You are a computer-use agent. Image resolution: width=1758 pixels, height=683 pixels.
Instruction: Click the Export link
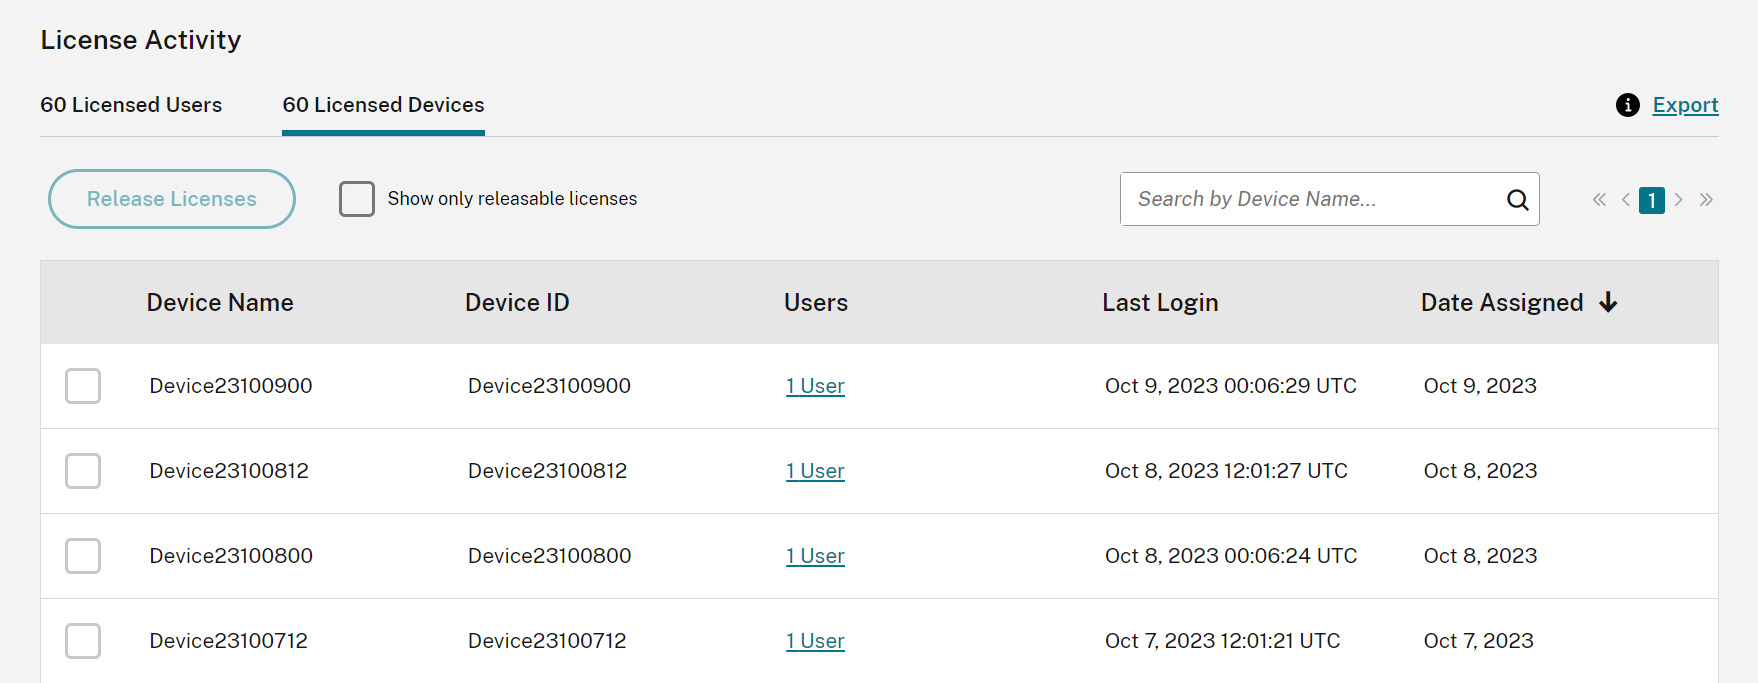[1685, 105]
